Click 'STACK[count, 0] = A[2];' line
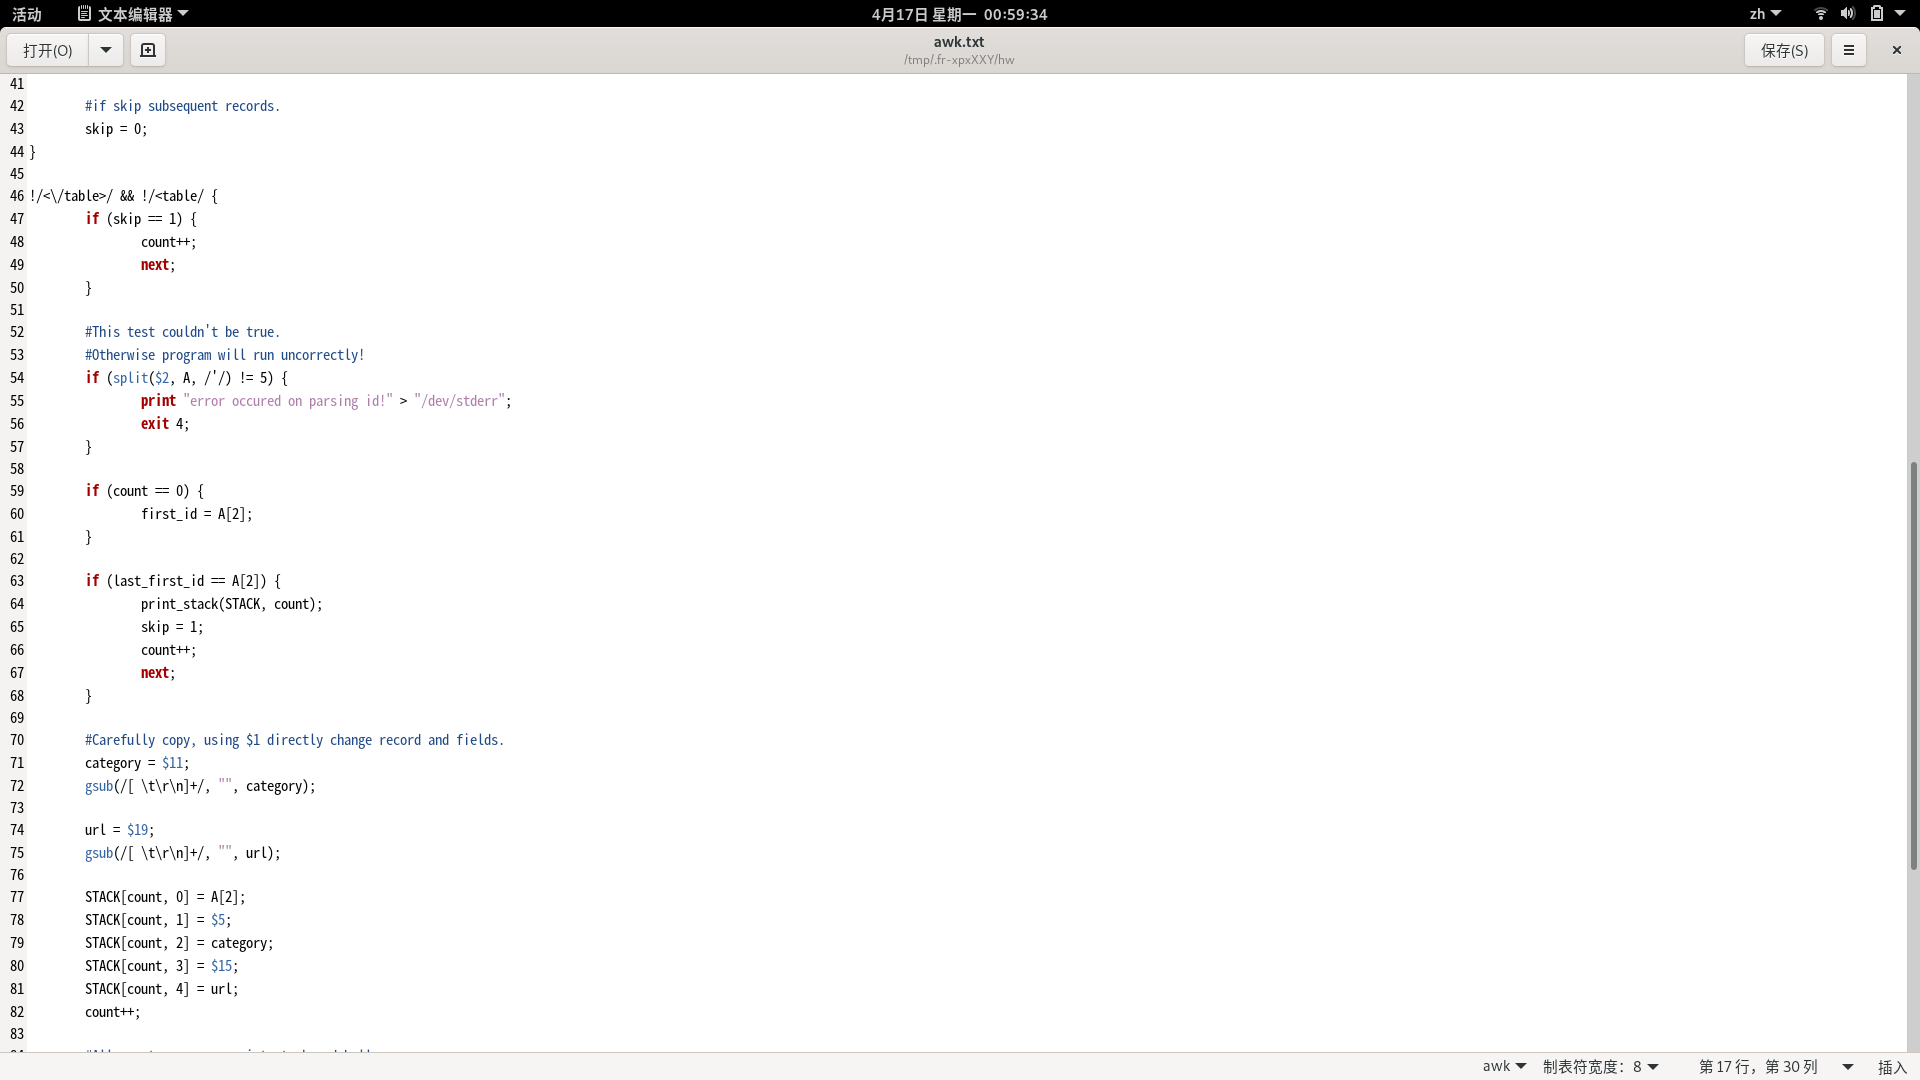The width and height of the screenshot is (1920, 1080). (165, 897)
